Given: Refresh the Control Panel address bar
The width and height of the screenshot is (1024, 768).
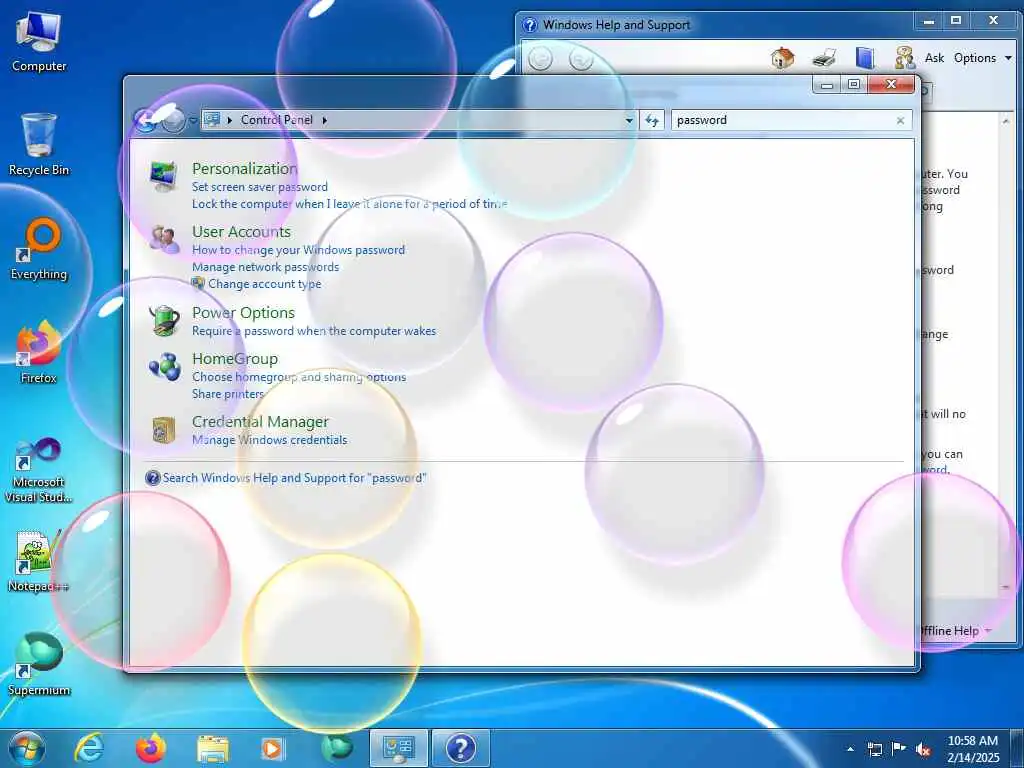Looking at the screenshot, I should (x=652, y=120).
